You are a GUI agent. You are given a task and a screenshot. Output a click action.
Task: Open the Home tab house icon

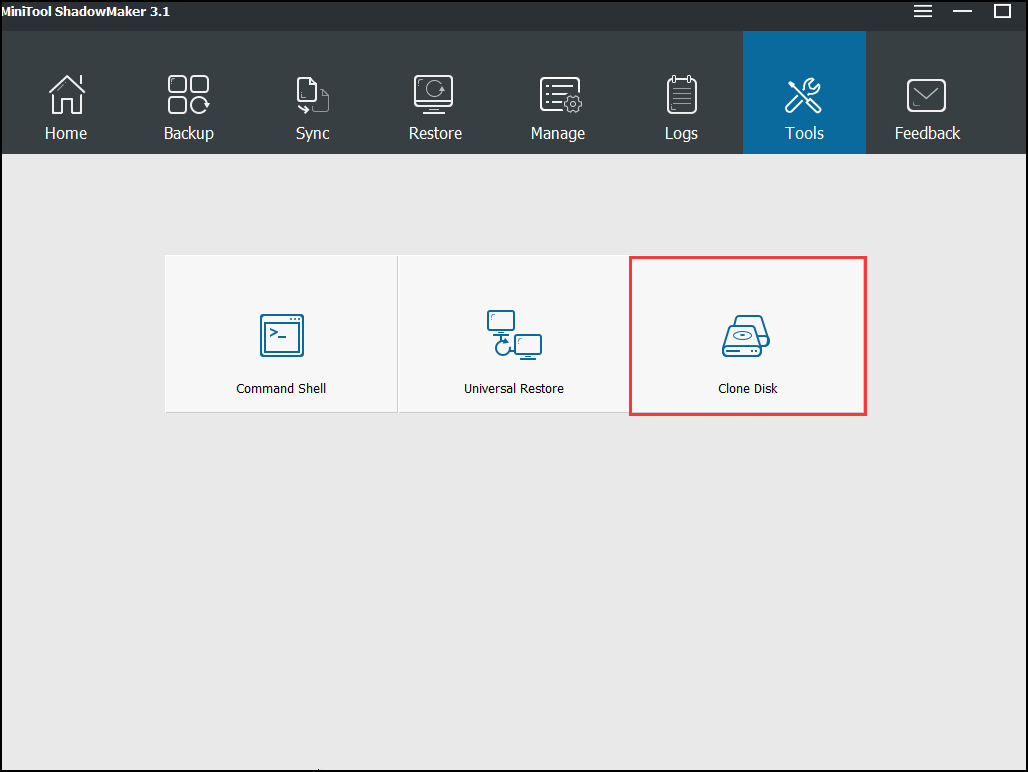point(66,94)
